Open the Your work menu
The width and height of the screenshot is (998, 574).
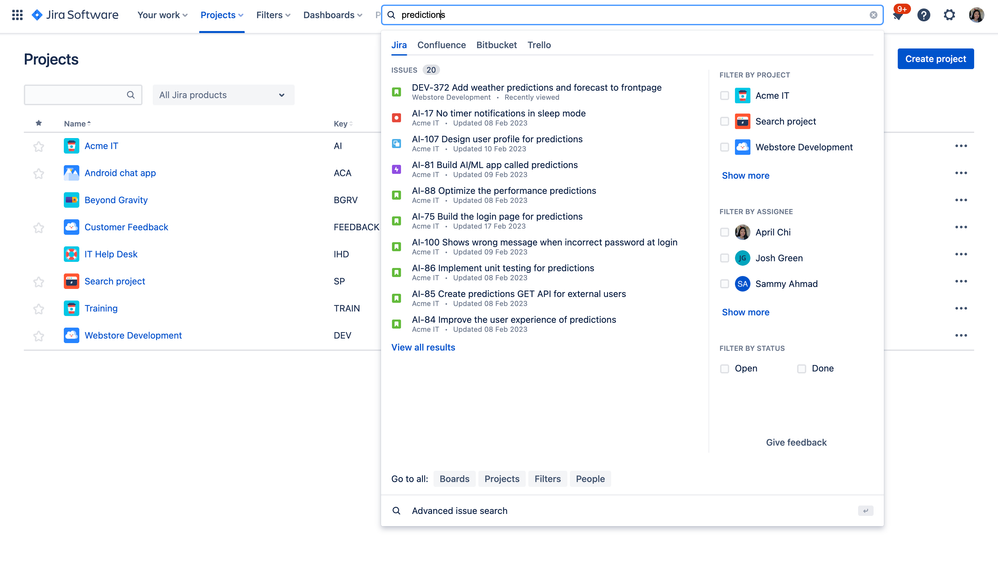(x=162, y=15)
